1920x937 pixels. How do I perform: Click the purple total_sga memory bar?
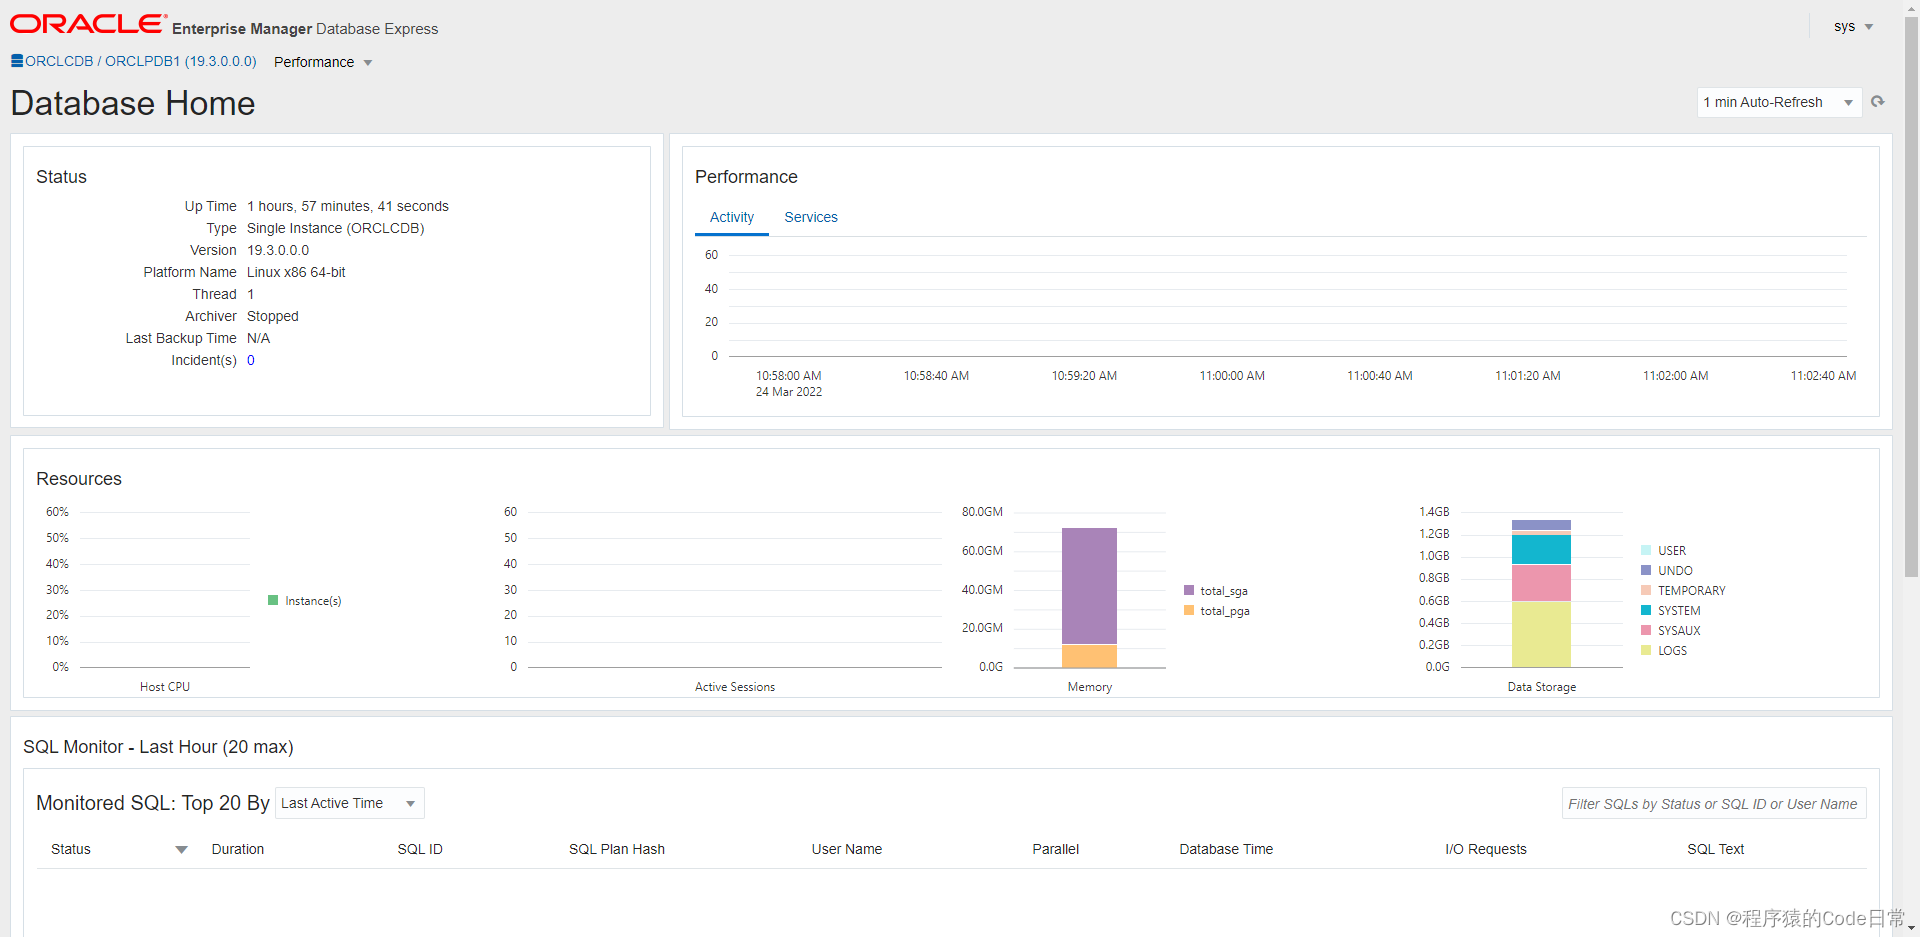1089,586
